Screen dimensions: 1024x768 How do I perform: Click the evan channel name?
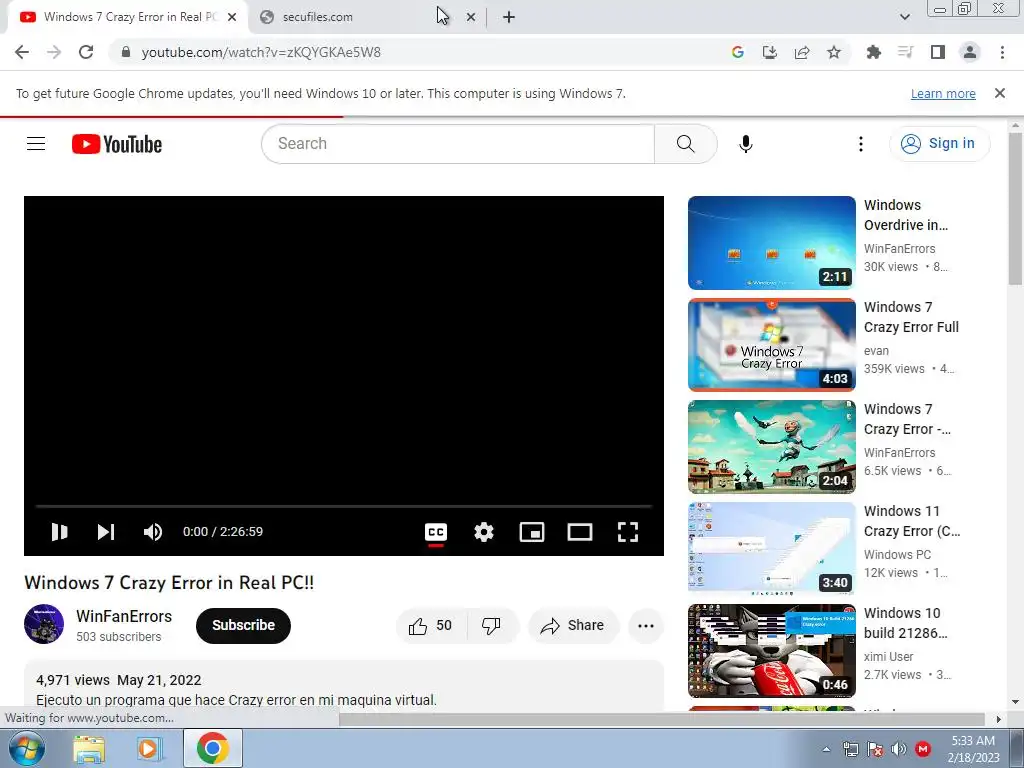876,351
